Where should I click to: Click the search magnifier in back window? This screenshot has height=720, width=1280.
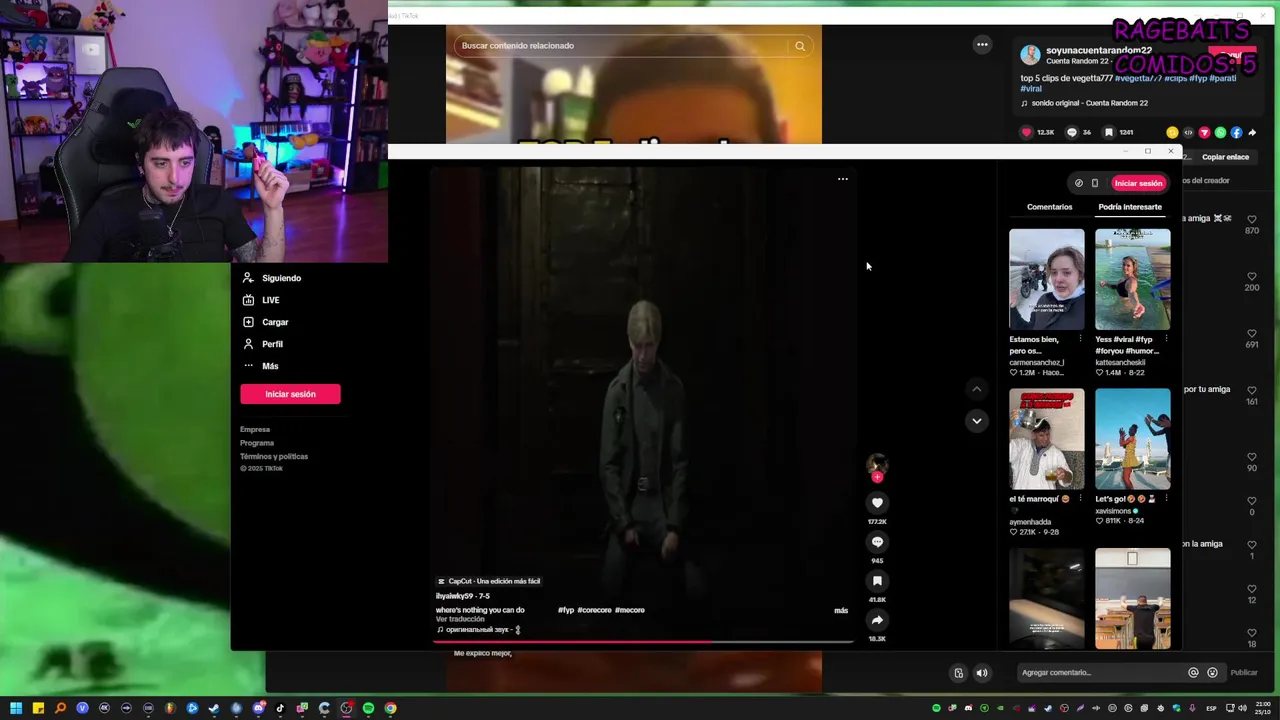coord(800,46)
